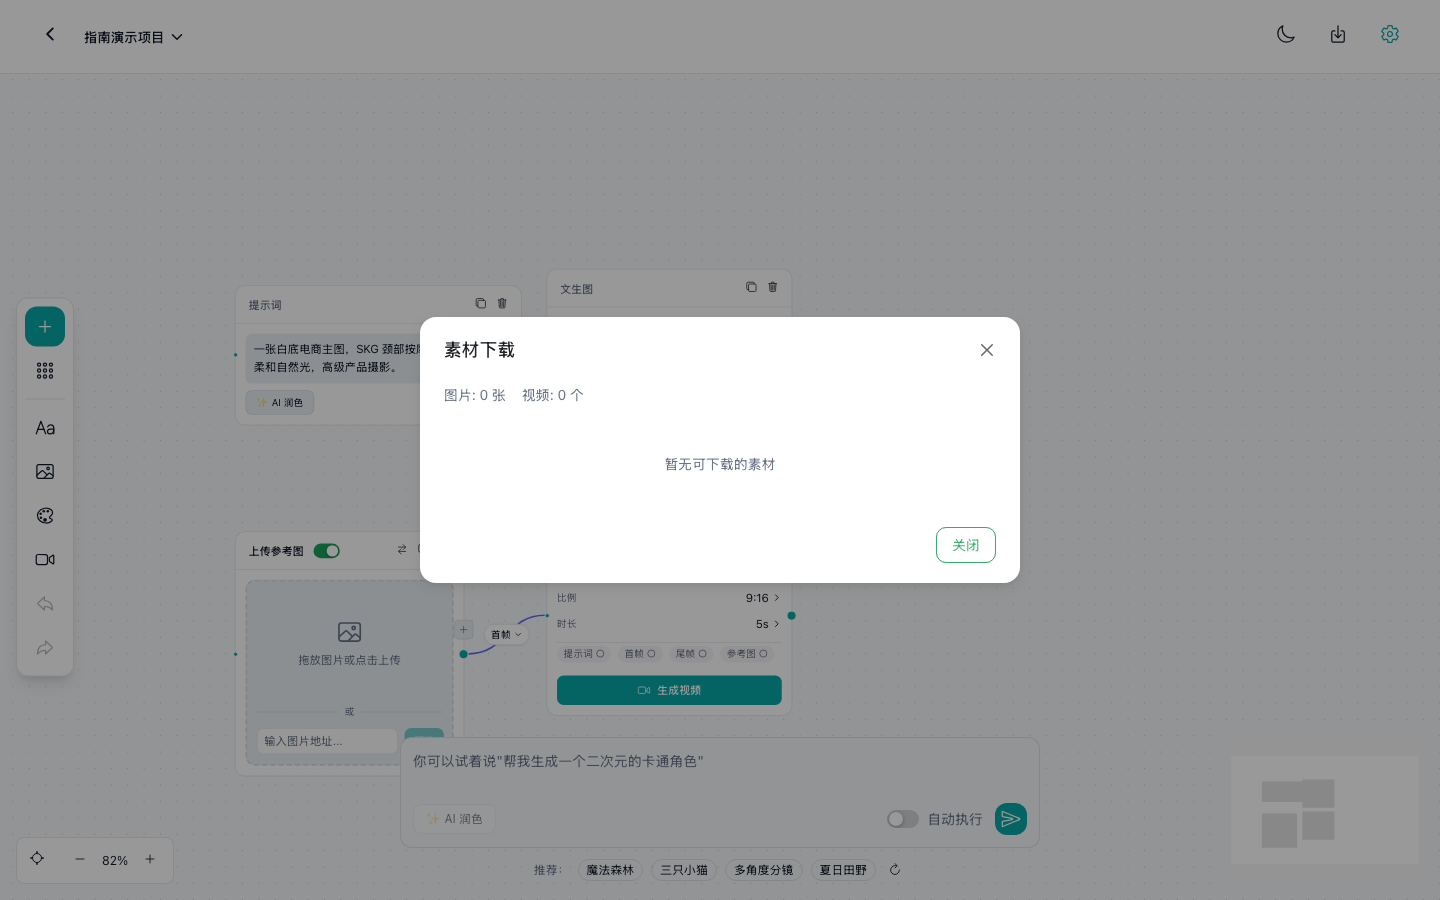Choose the 夏日田野 suggestion
Viewport: 1440px width, 900px height.
click(843, 870)
